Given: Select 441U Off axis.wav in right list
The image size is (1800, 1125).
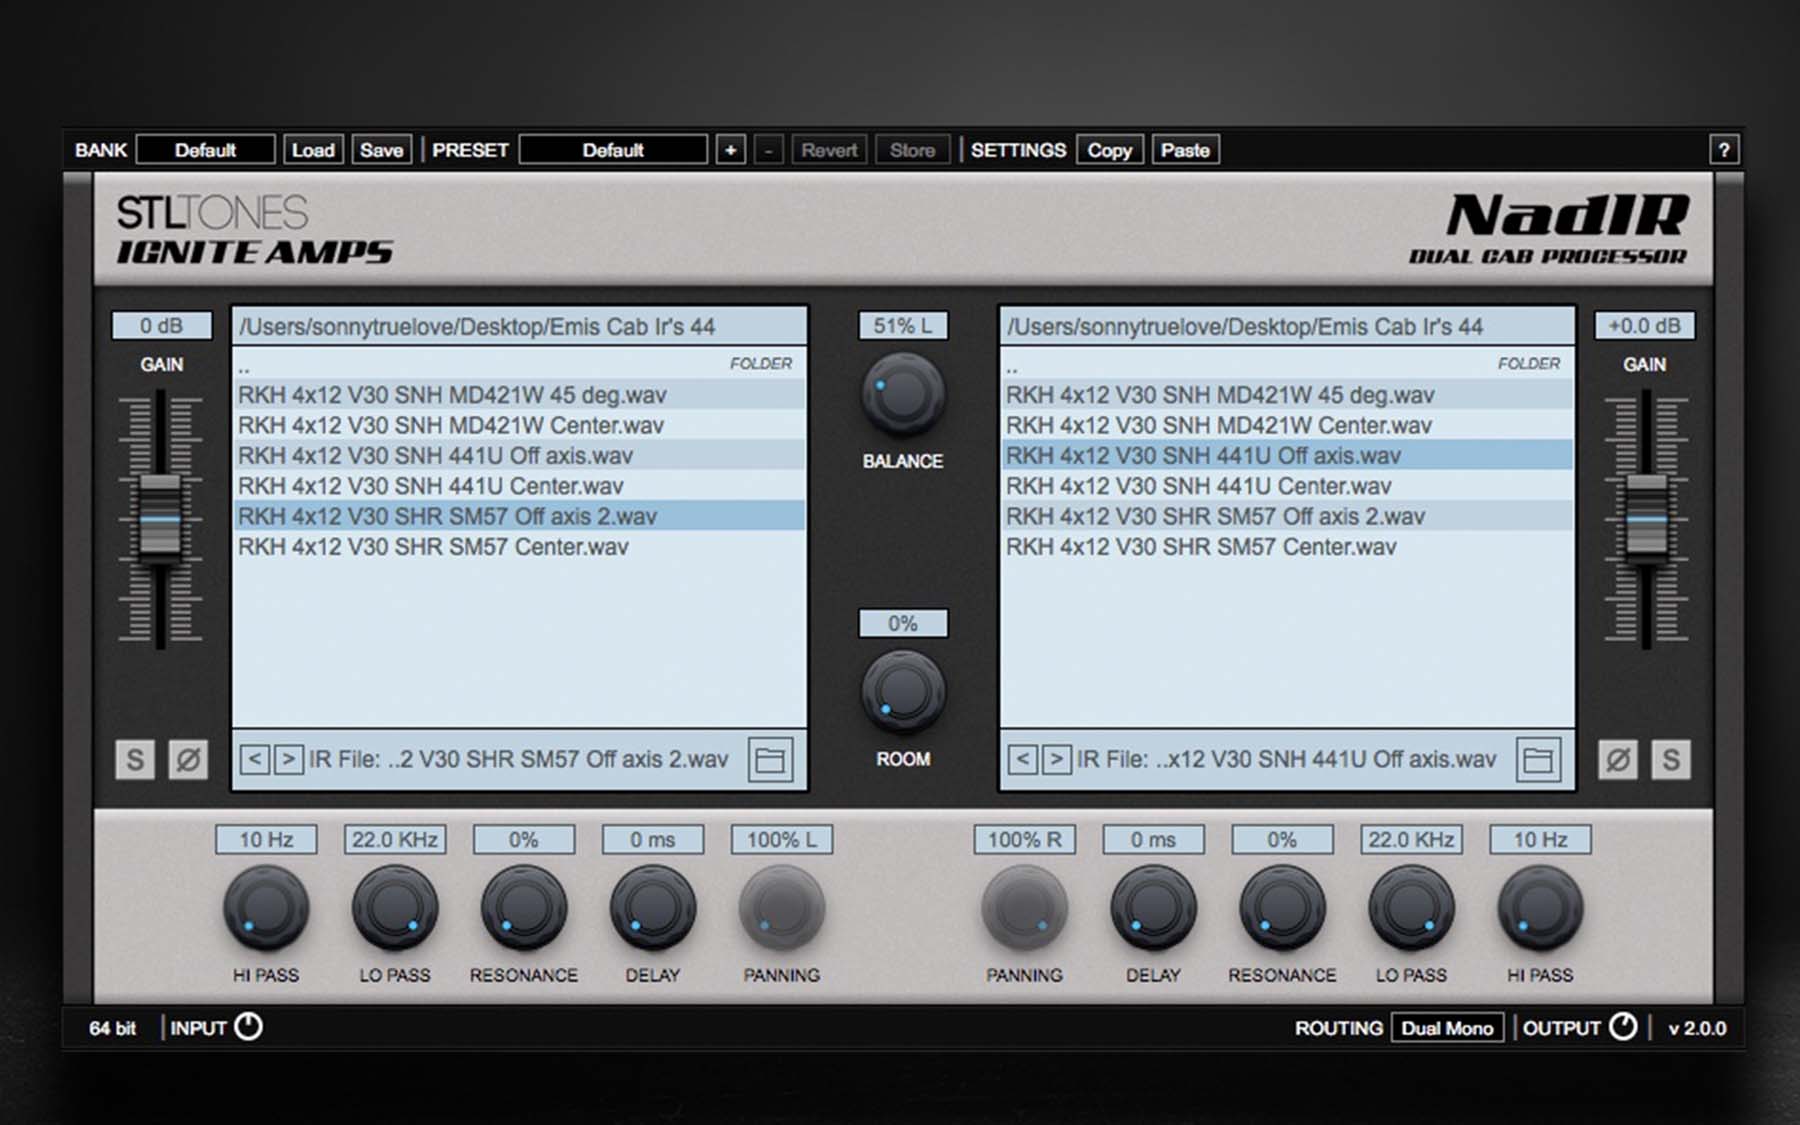Looking at the screenshot, I should click(1288, 456).
